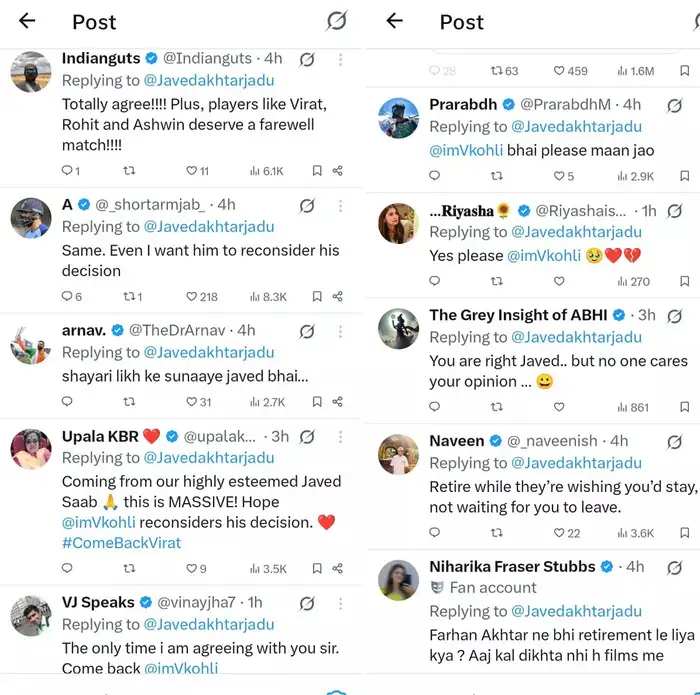Open @imVkohli mention in Prarabdh reply

[x=466, y=149]
